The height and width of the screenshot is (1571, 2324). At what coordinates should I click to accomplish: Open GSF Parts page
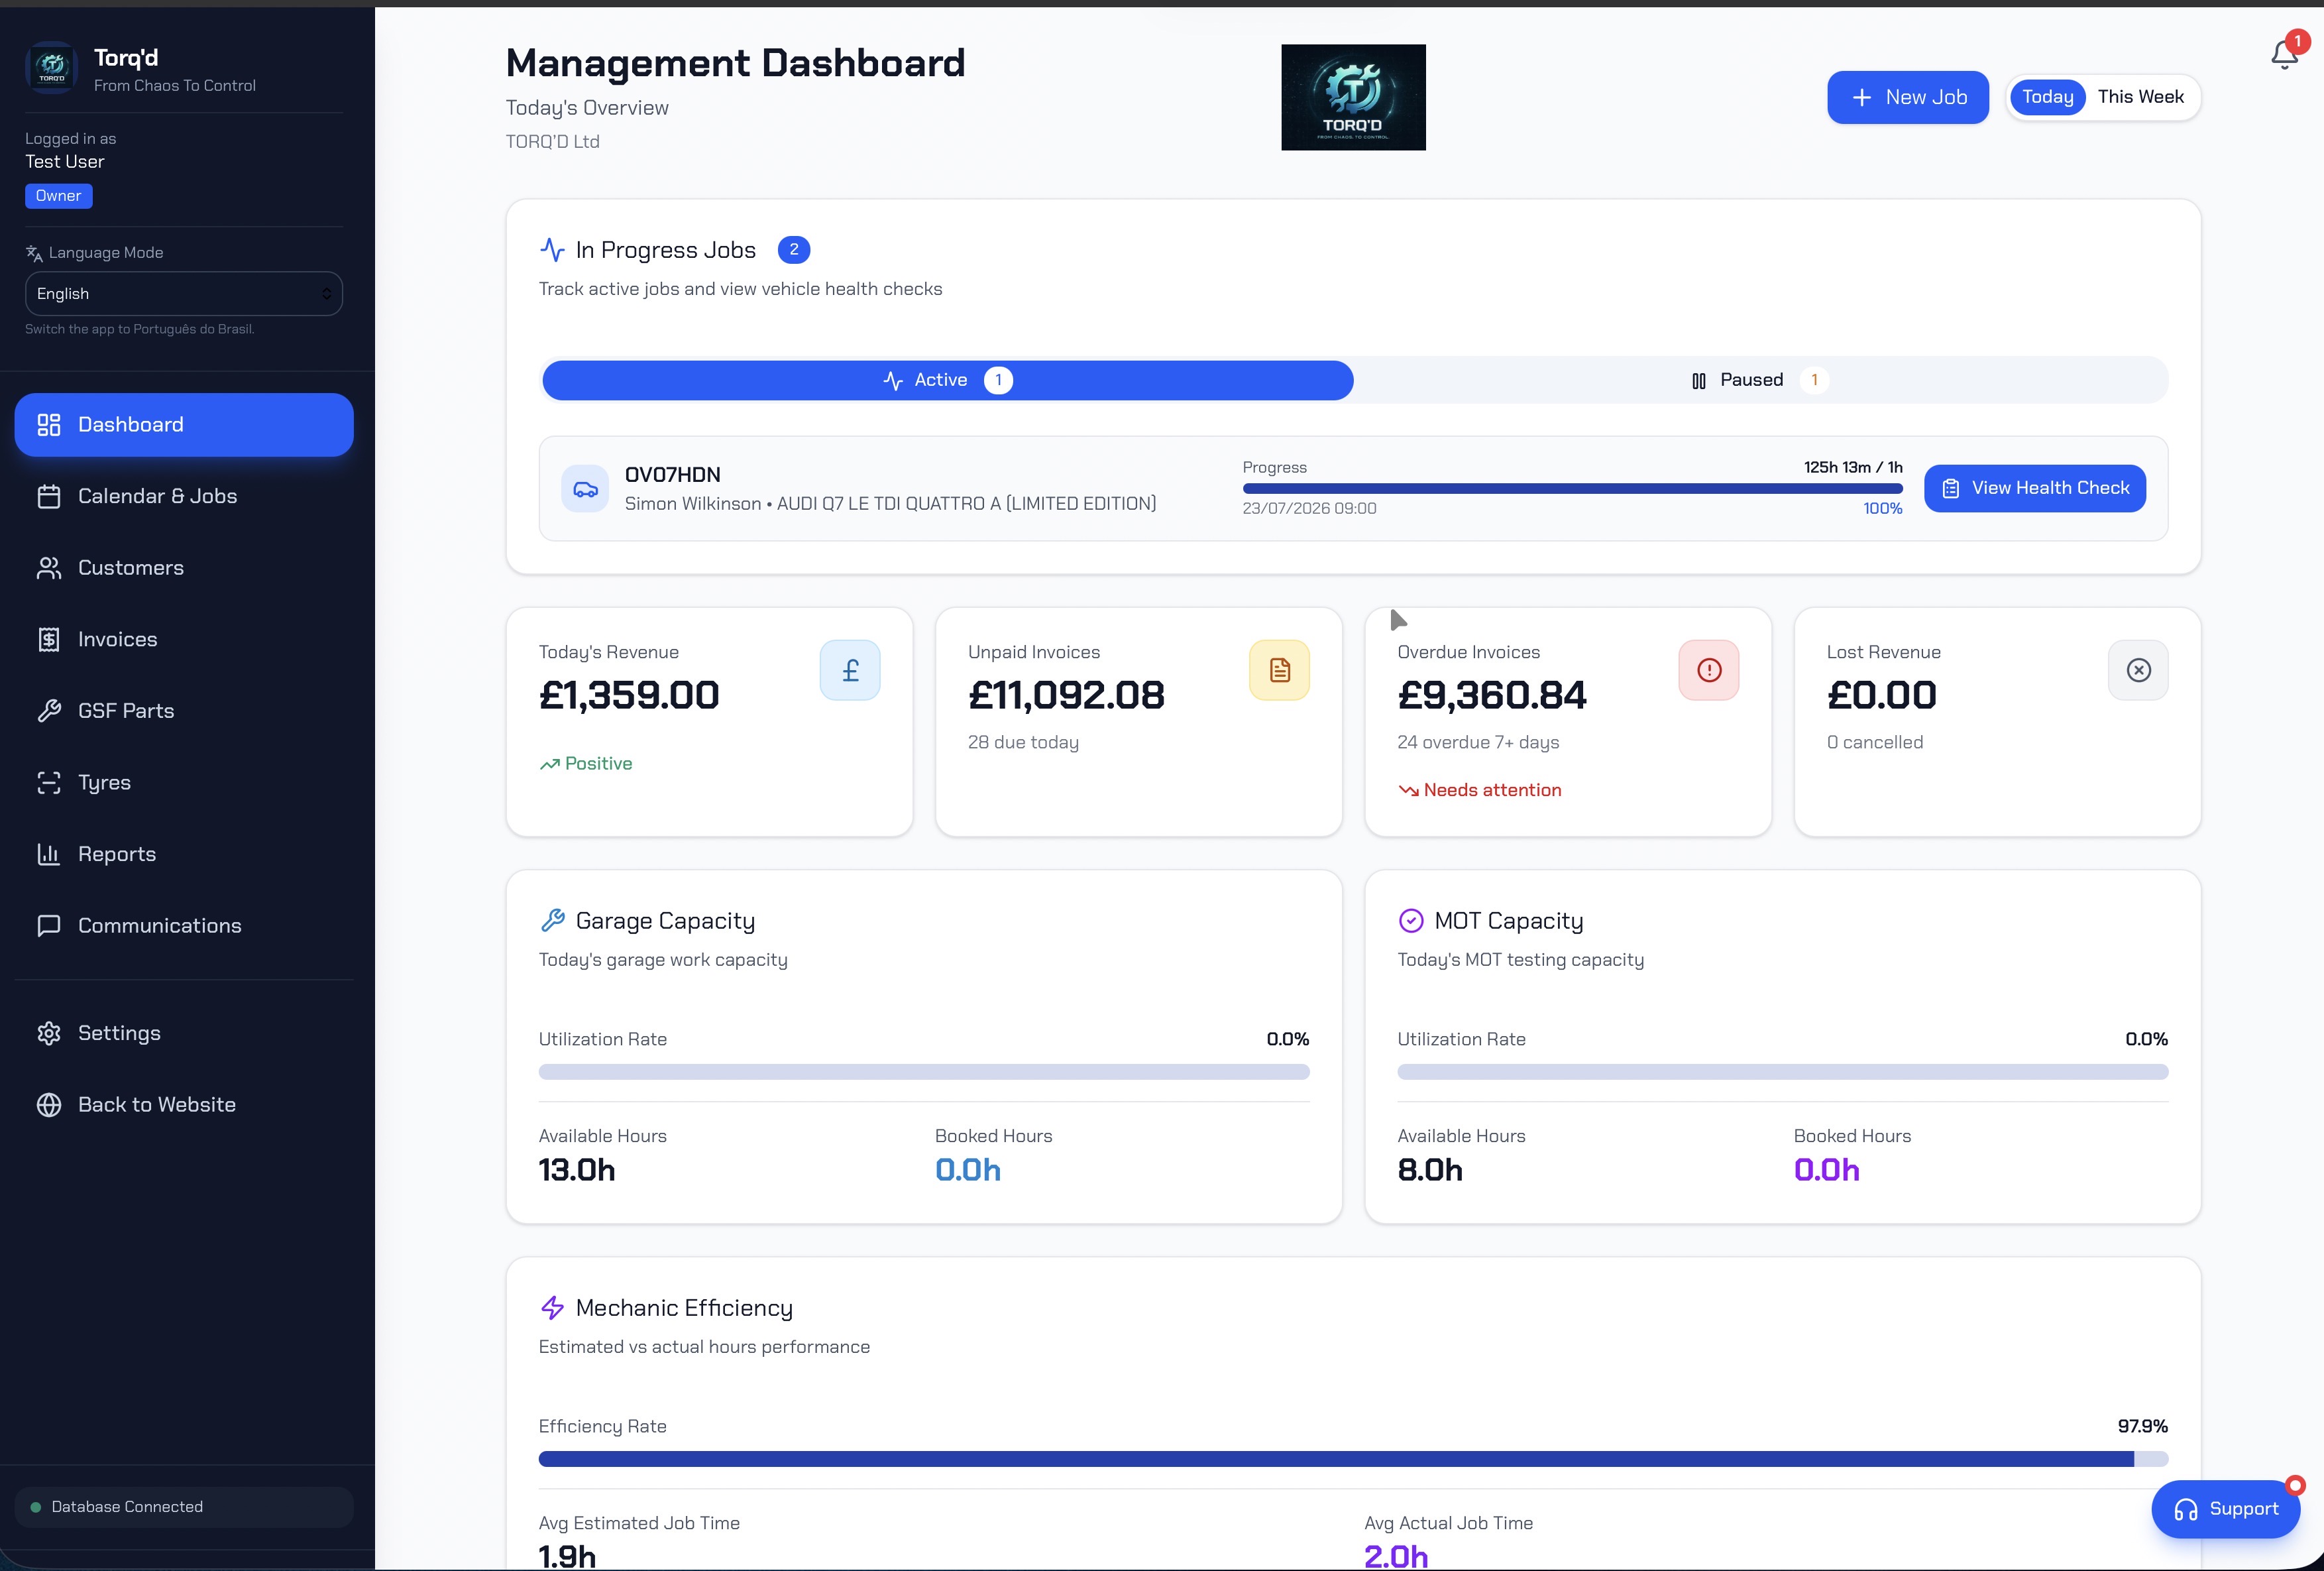coord(184,711)
